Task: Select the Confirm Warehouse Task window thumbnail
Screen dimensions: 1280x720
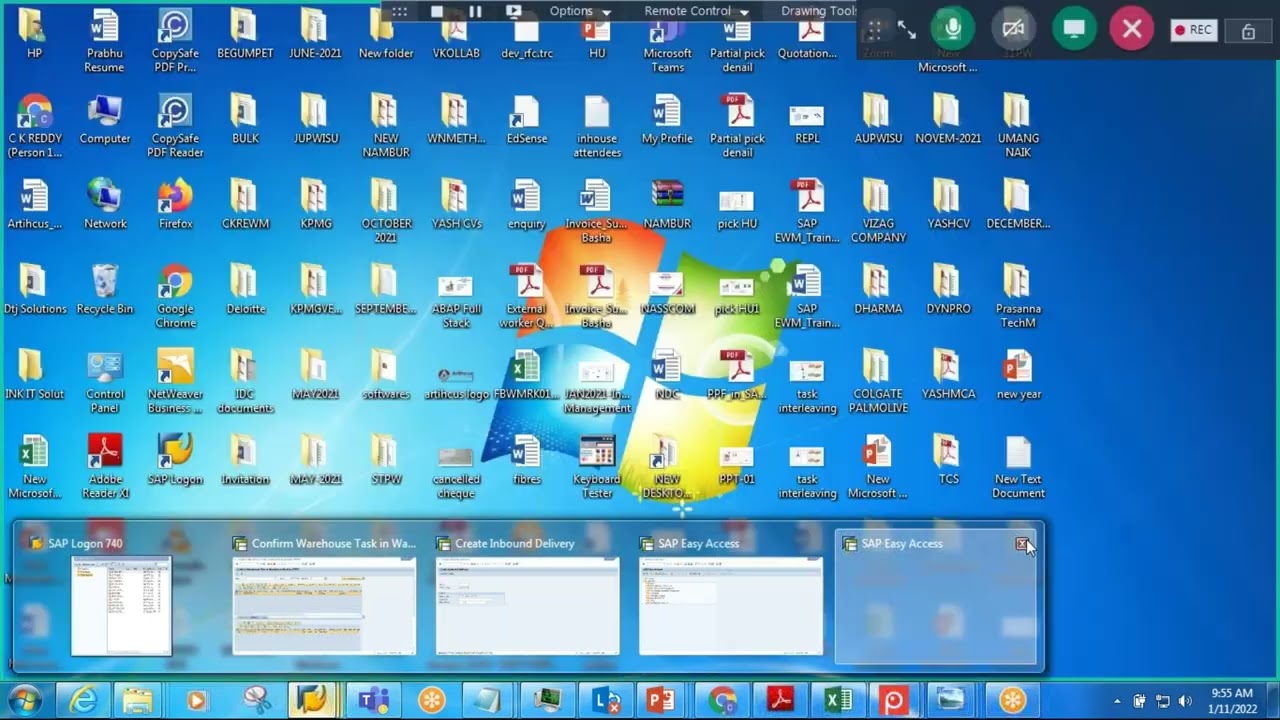Action: tap(324, 596)
